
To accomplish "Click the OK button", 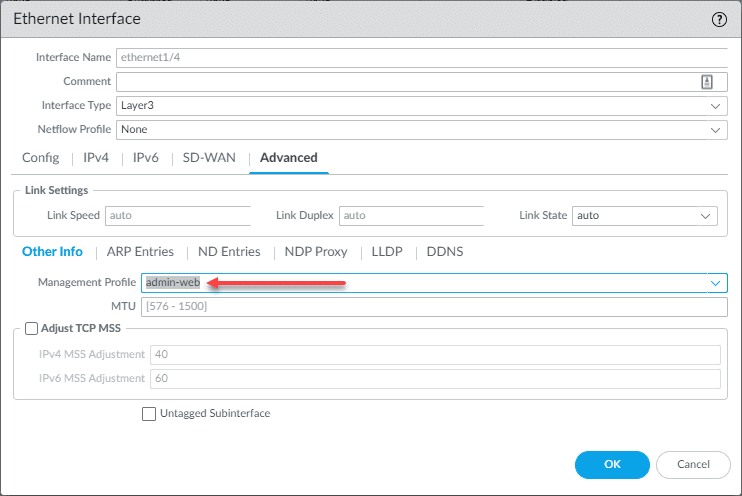I will (612, 464).
